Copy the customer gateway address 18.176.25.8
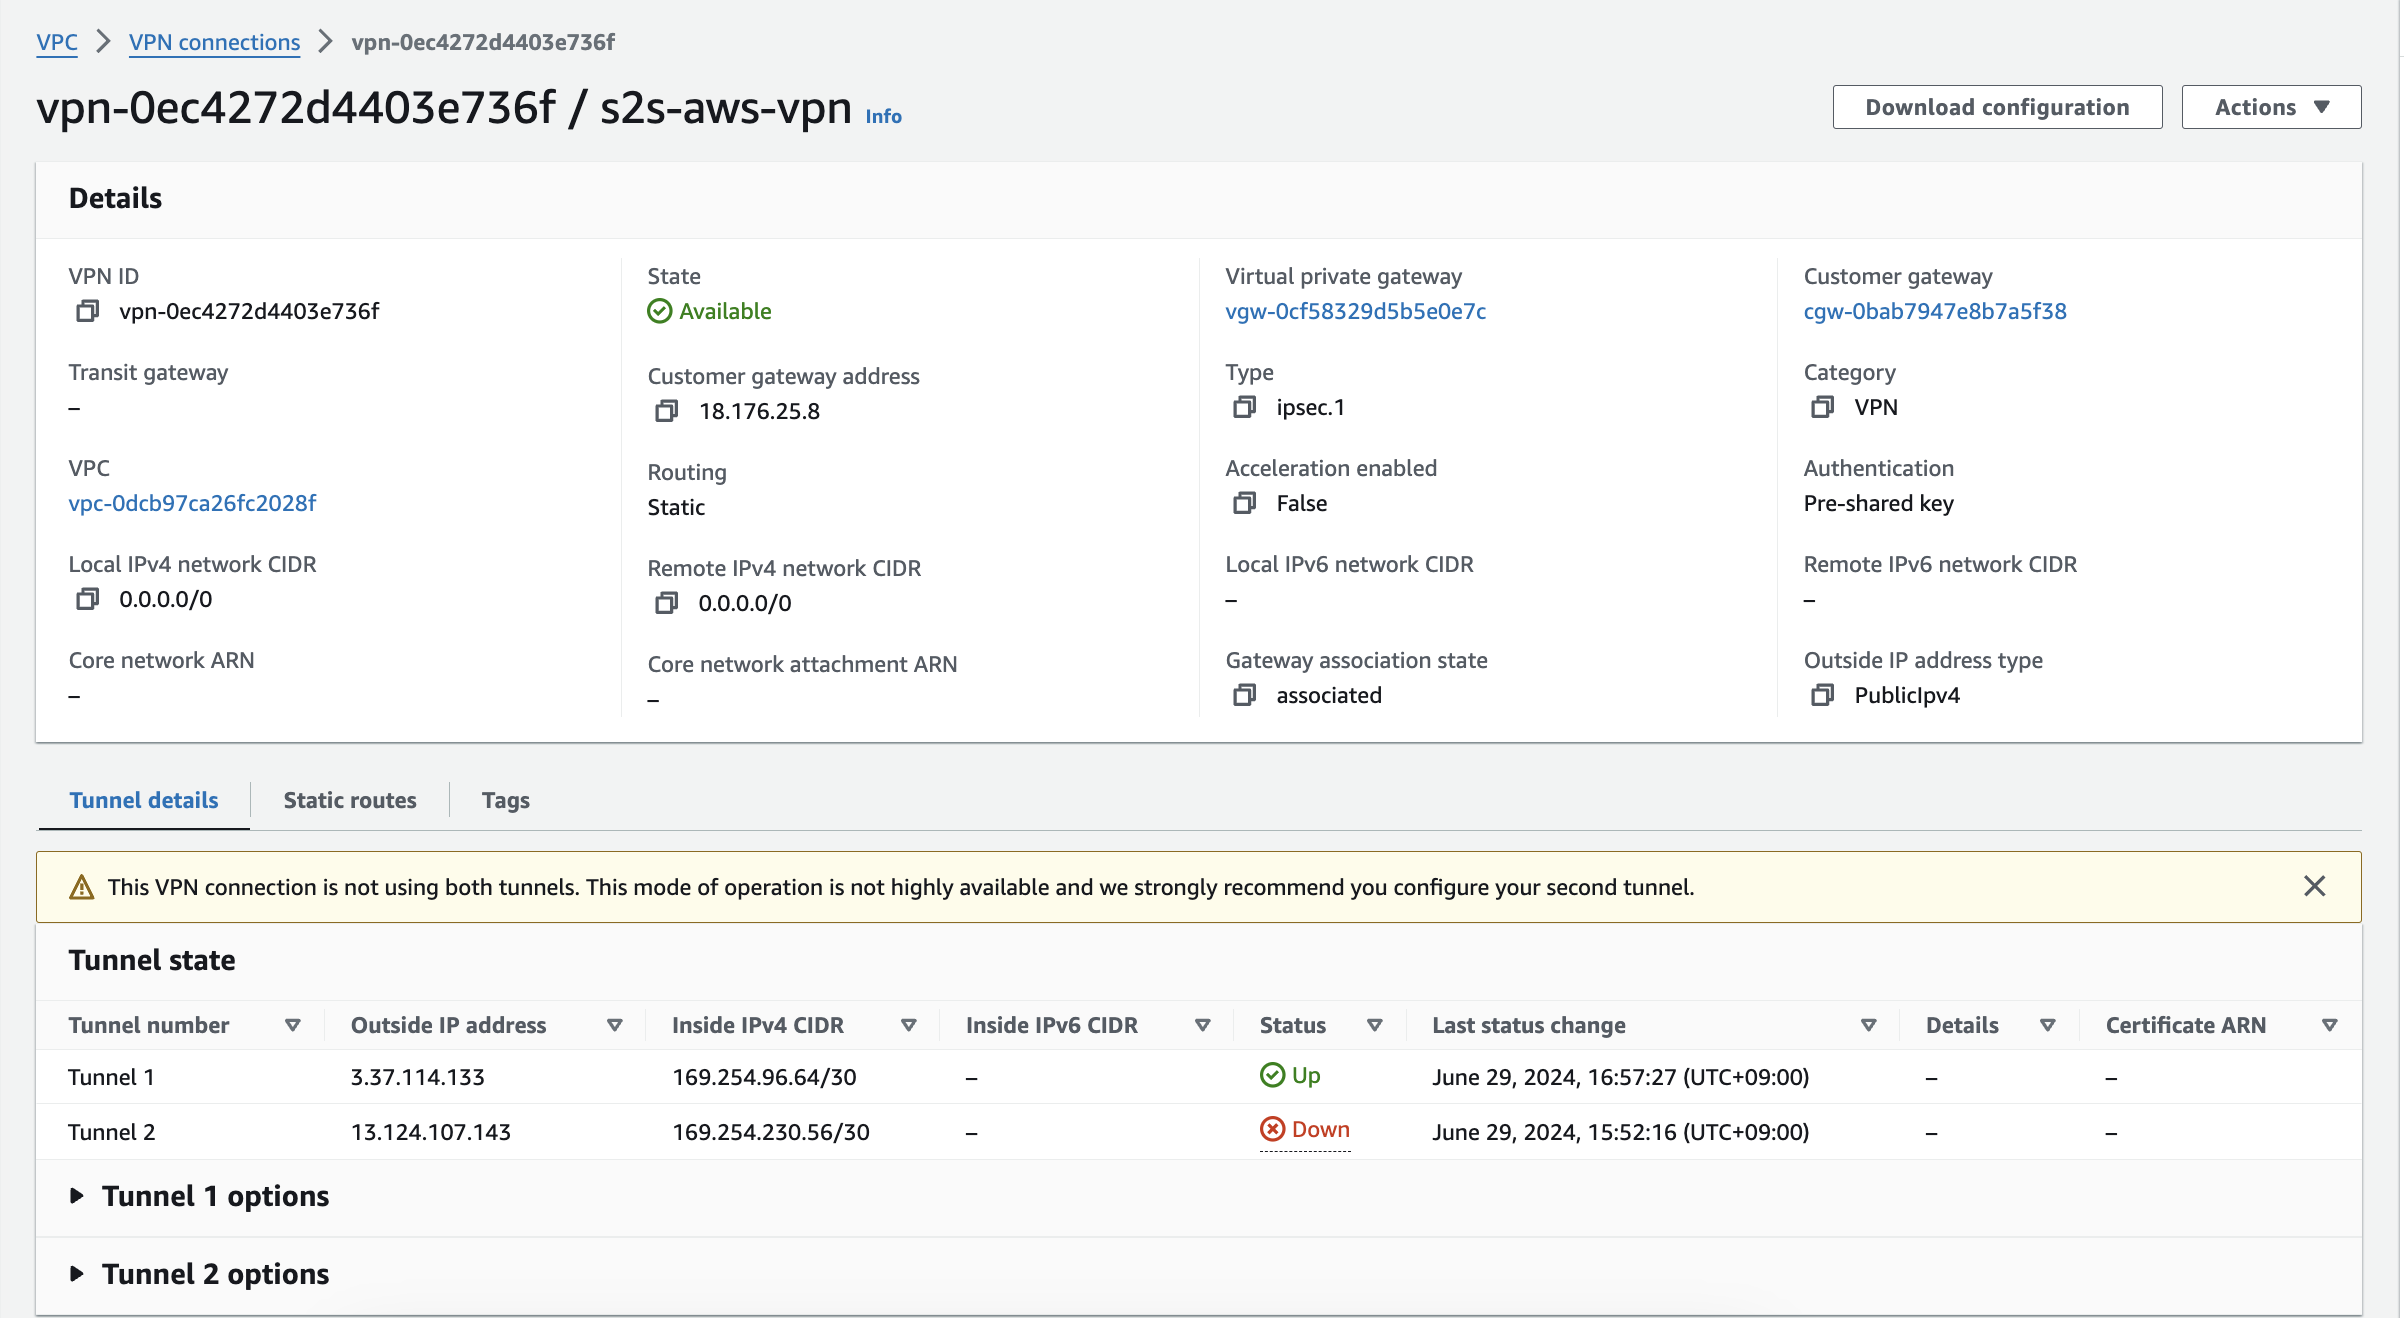The height and width of the screenshot is (1318, 2404). pyautogui.click(x=666, y=411)
